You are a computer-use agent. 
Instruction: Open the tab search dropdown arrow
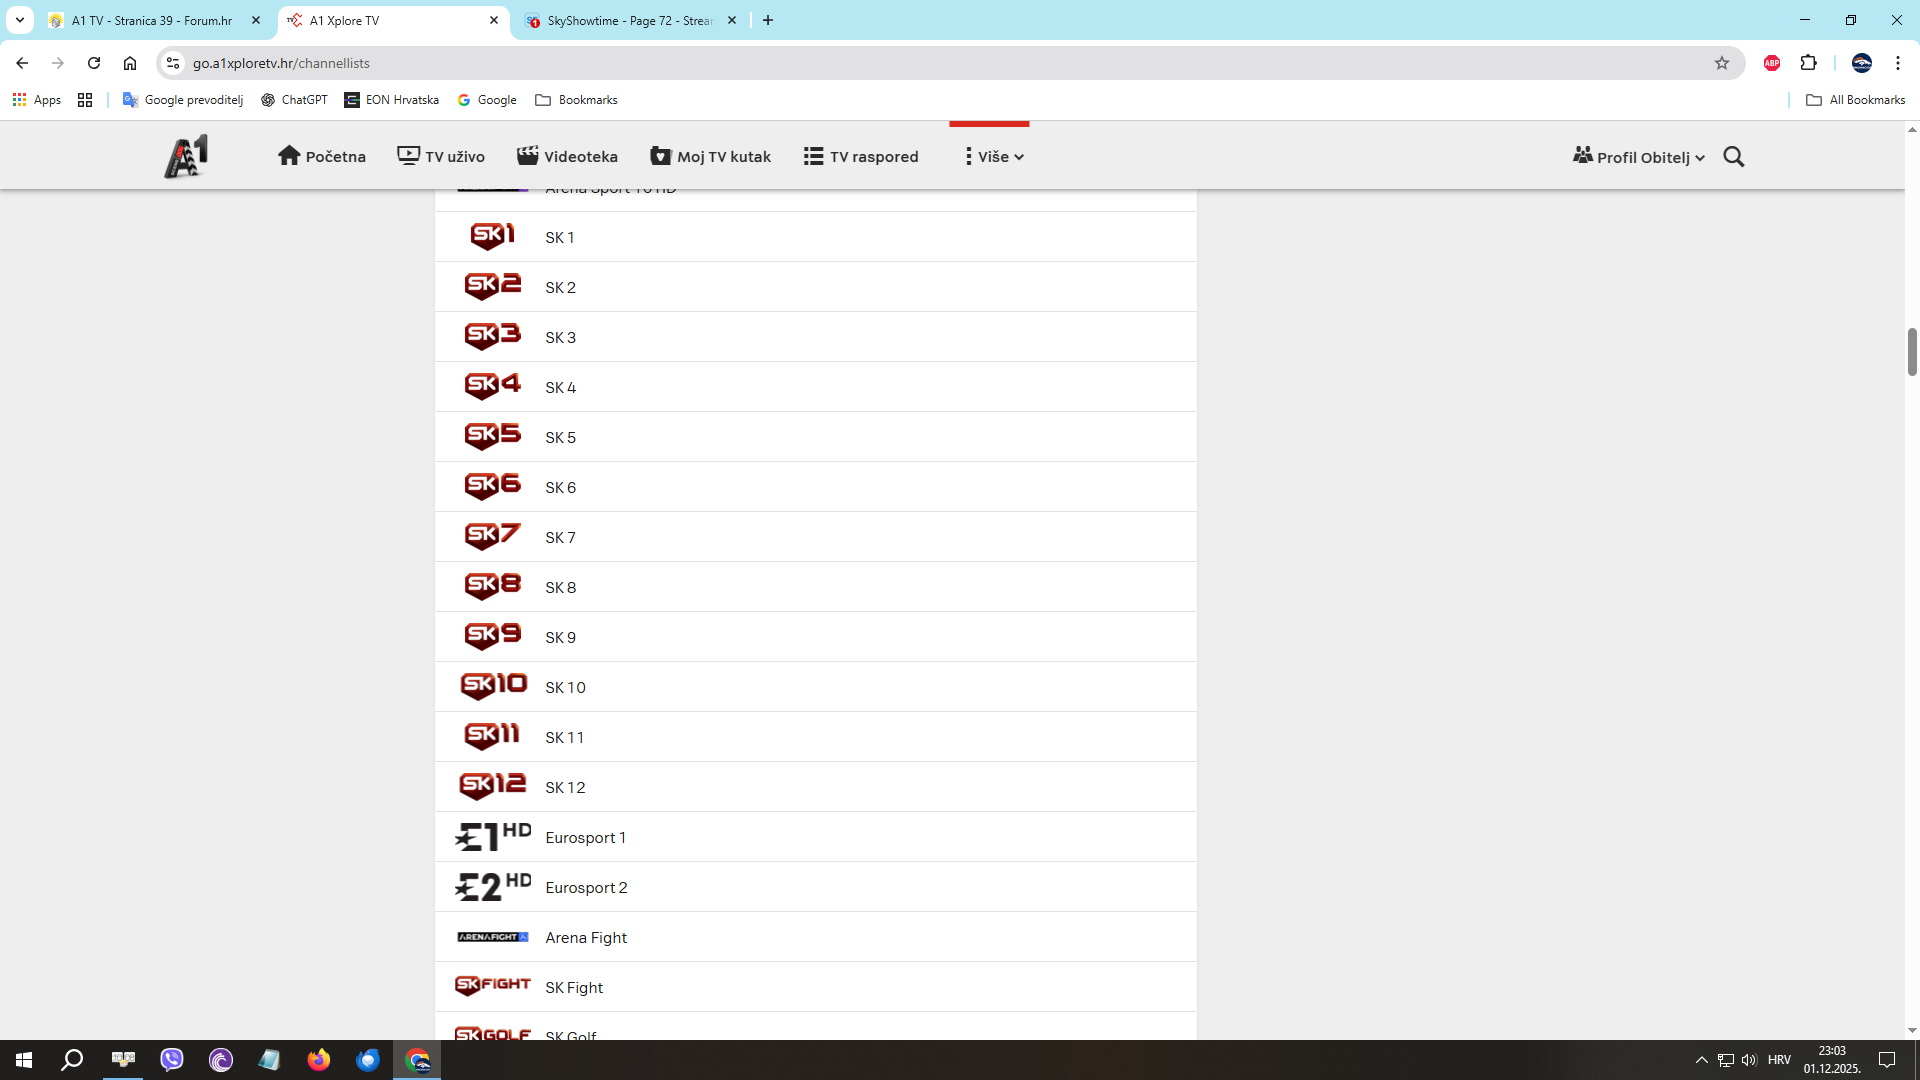point(19,20)
